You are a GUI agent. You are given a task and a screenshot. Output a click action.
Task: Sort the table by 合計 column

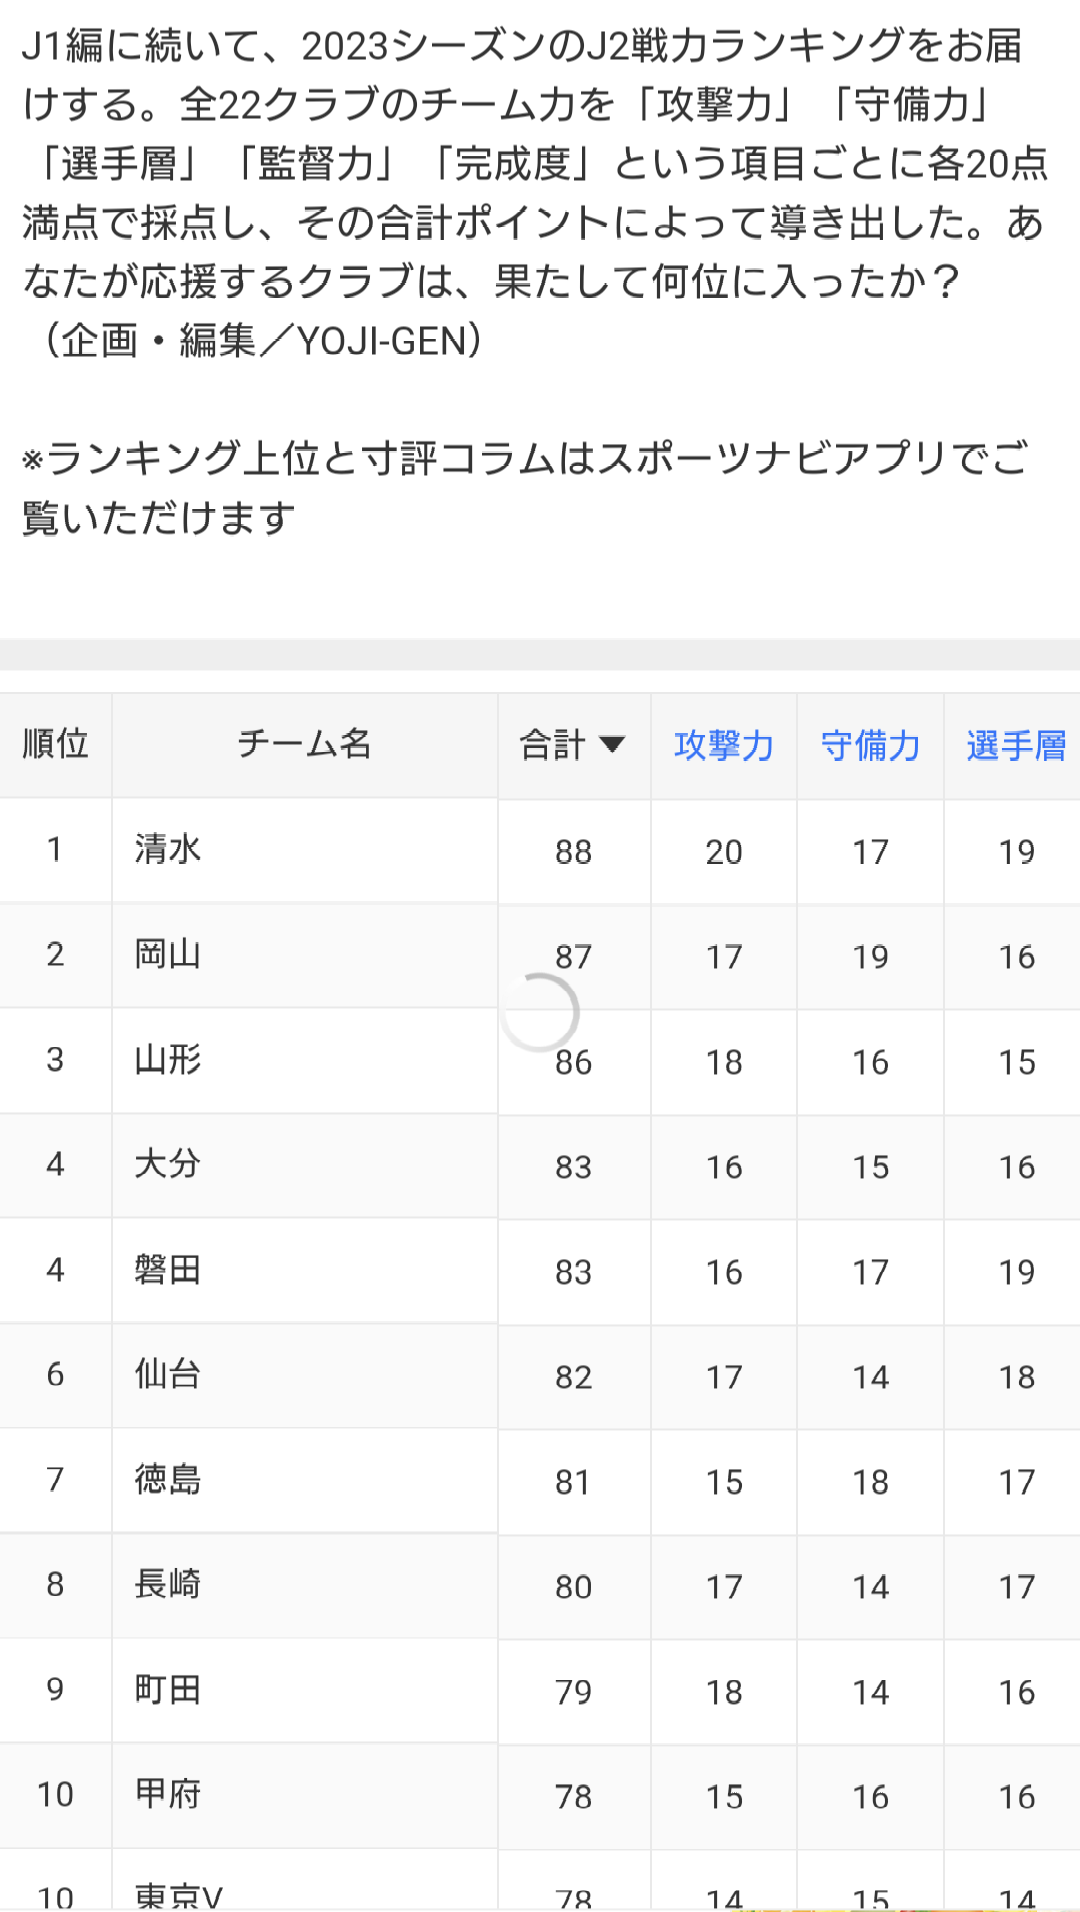(x=574, y=745)
